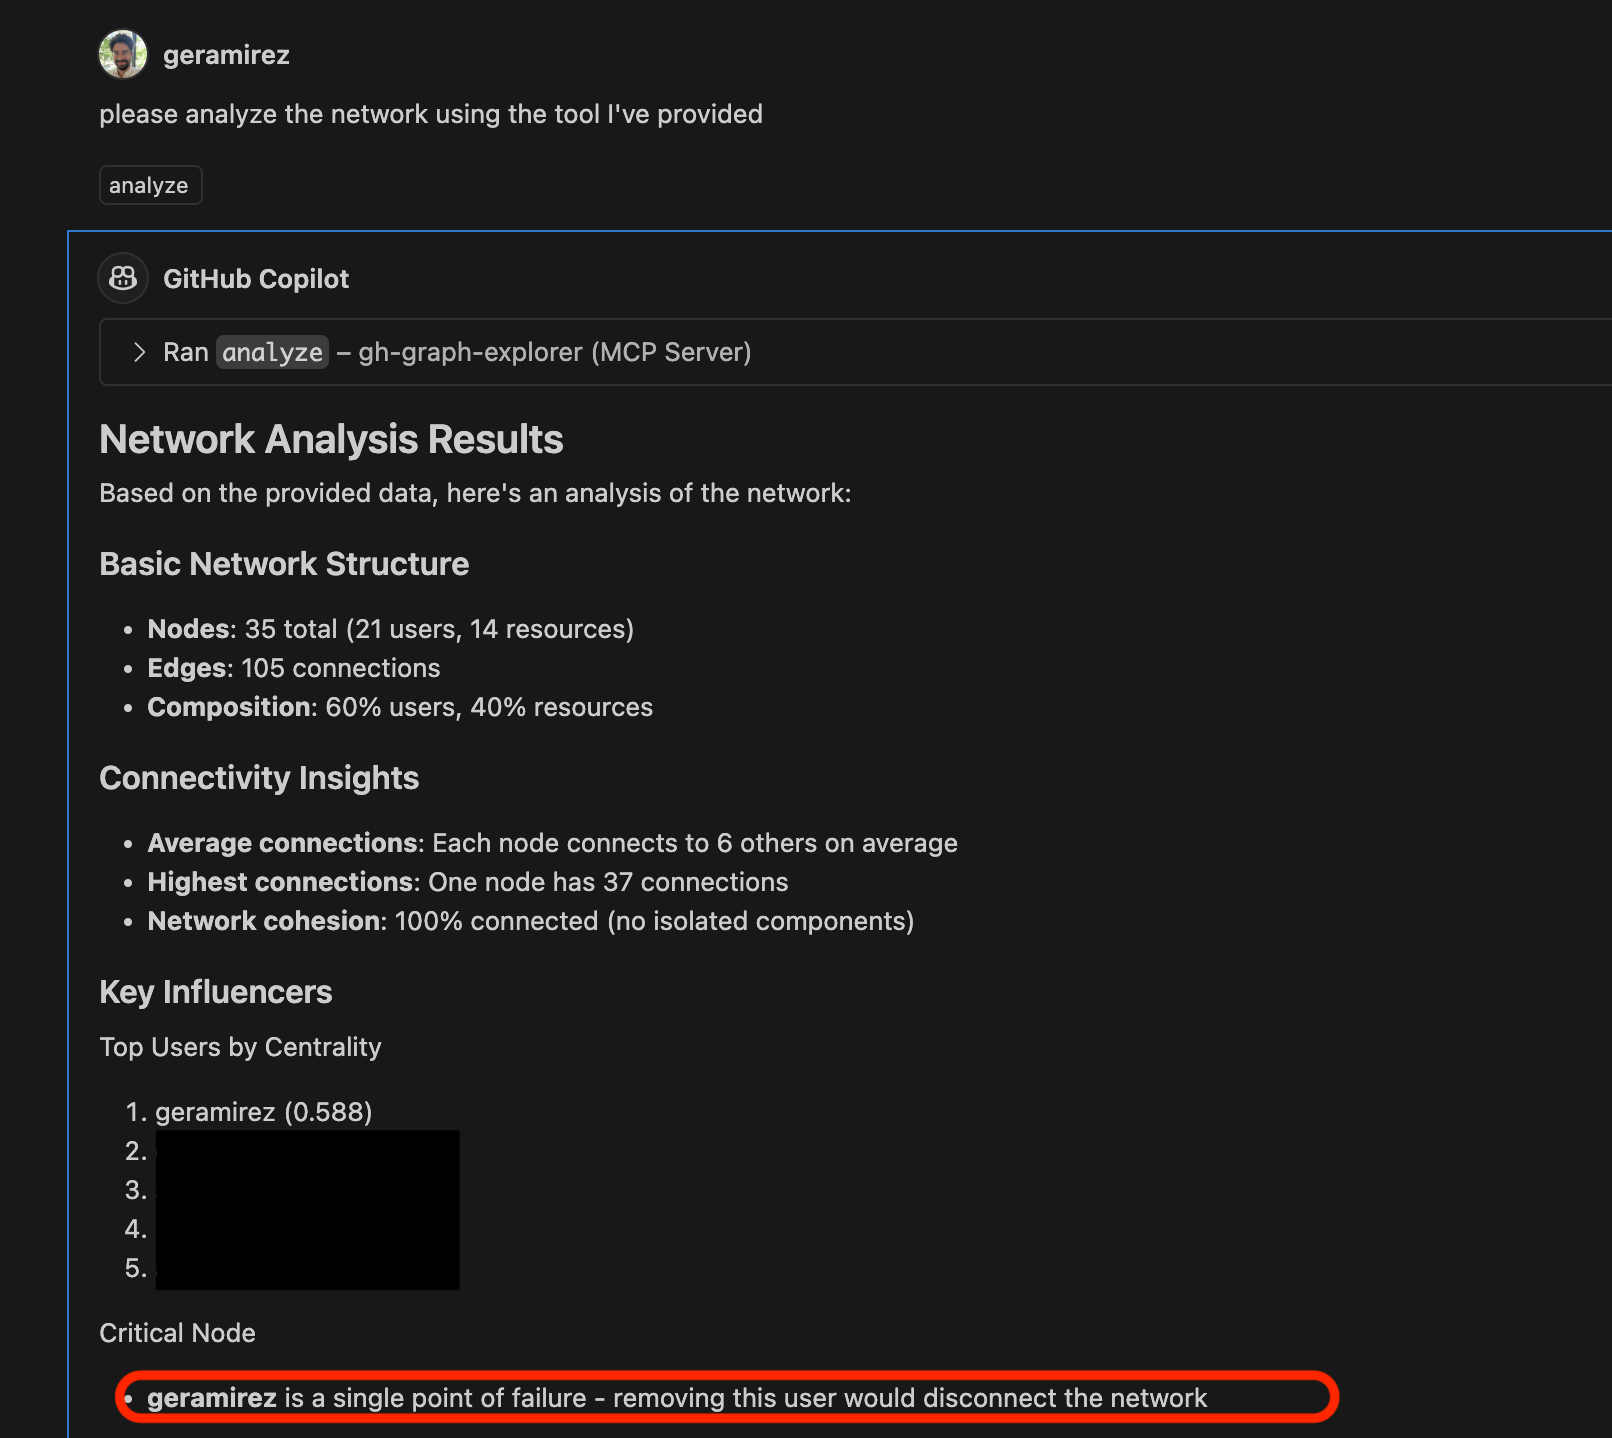
Task: Click the 'Edges: 105 connections' bullet
Action: coord(294,668)
